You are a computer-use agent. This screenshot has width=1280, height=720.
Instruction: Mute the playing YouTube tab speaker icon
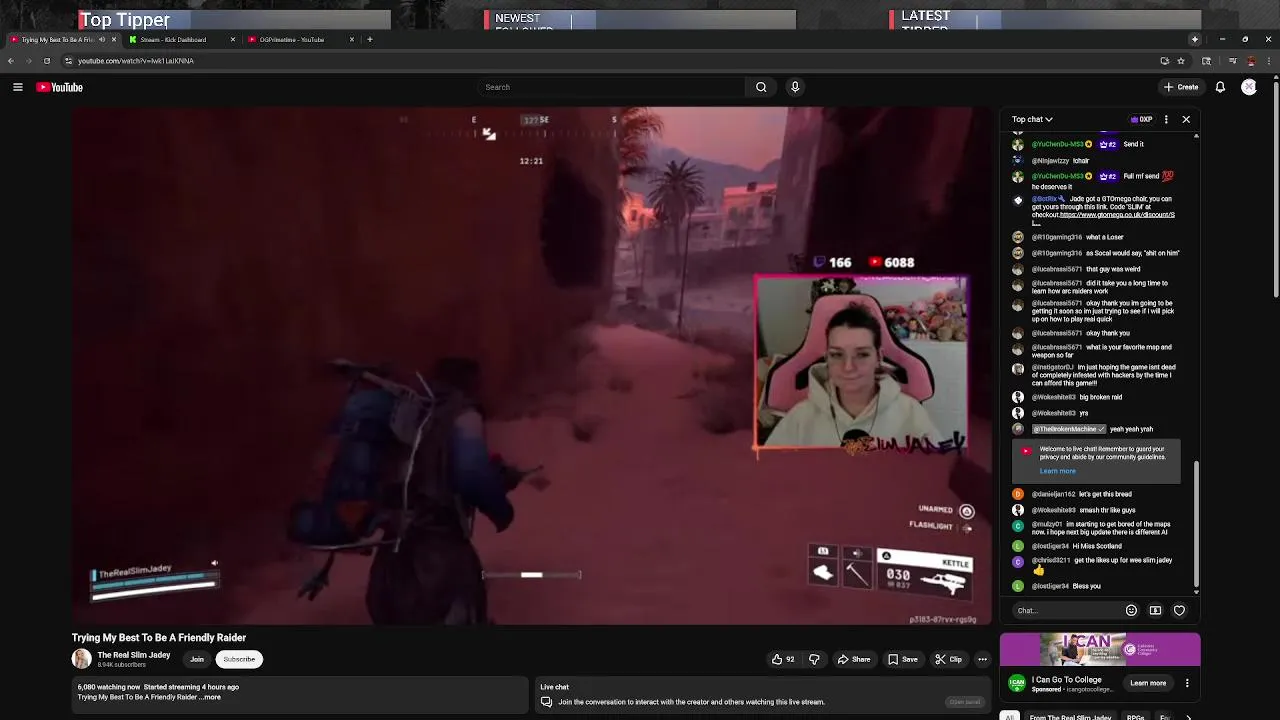pos(101,40)
